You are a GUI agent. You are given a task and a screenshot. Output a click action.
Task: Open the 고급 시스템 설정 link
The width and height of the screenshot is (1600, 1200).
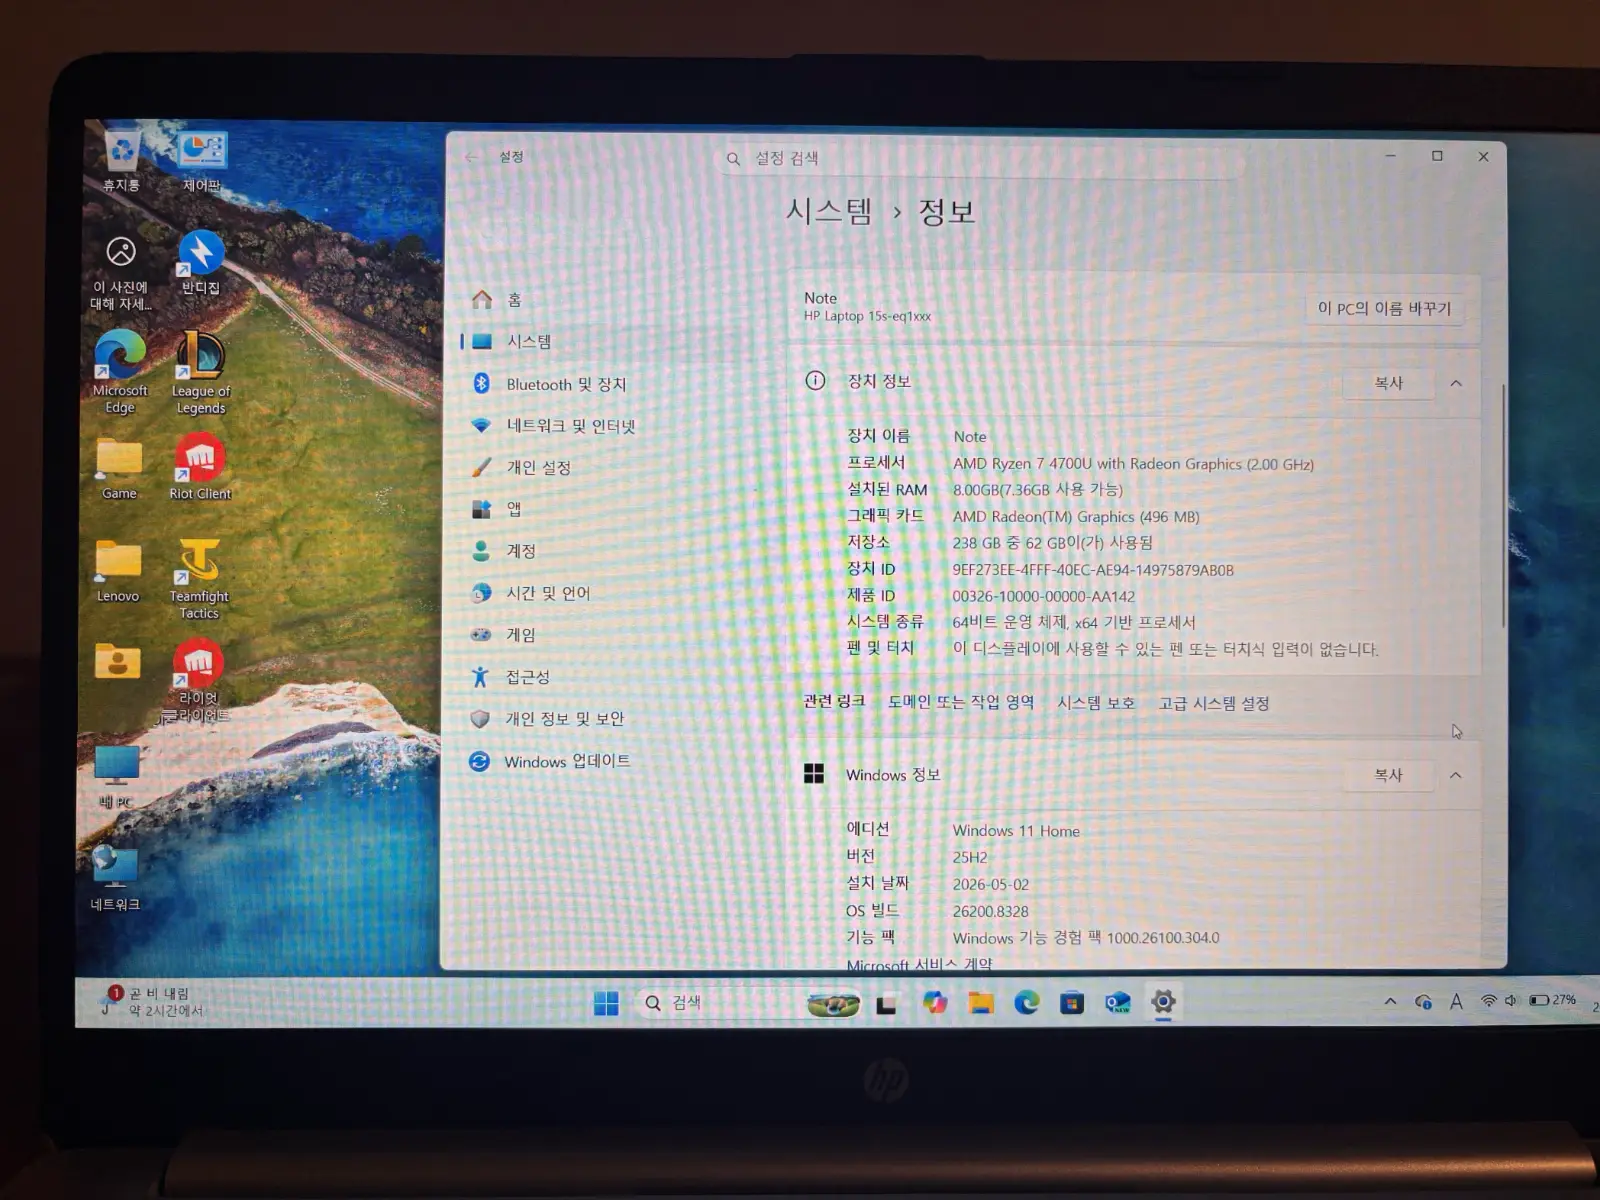coord(1214,703)
